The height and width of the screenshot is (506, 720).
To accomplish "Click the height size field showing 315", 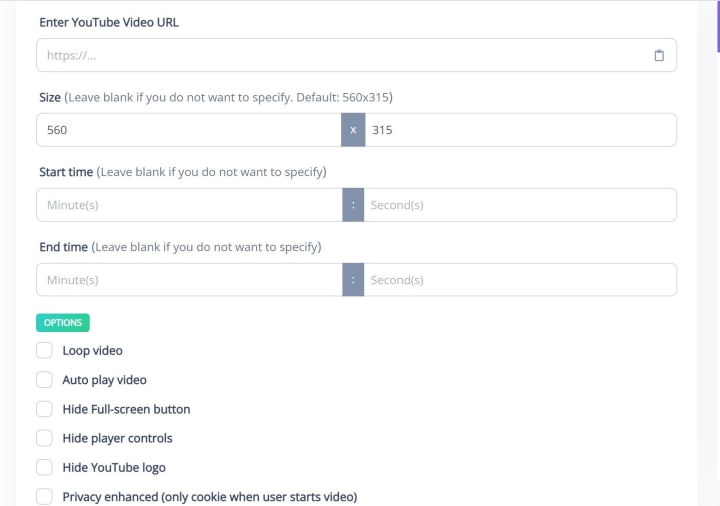I will (520, 130).
